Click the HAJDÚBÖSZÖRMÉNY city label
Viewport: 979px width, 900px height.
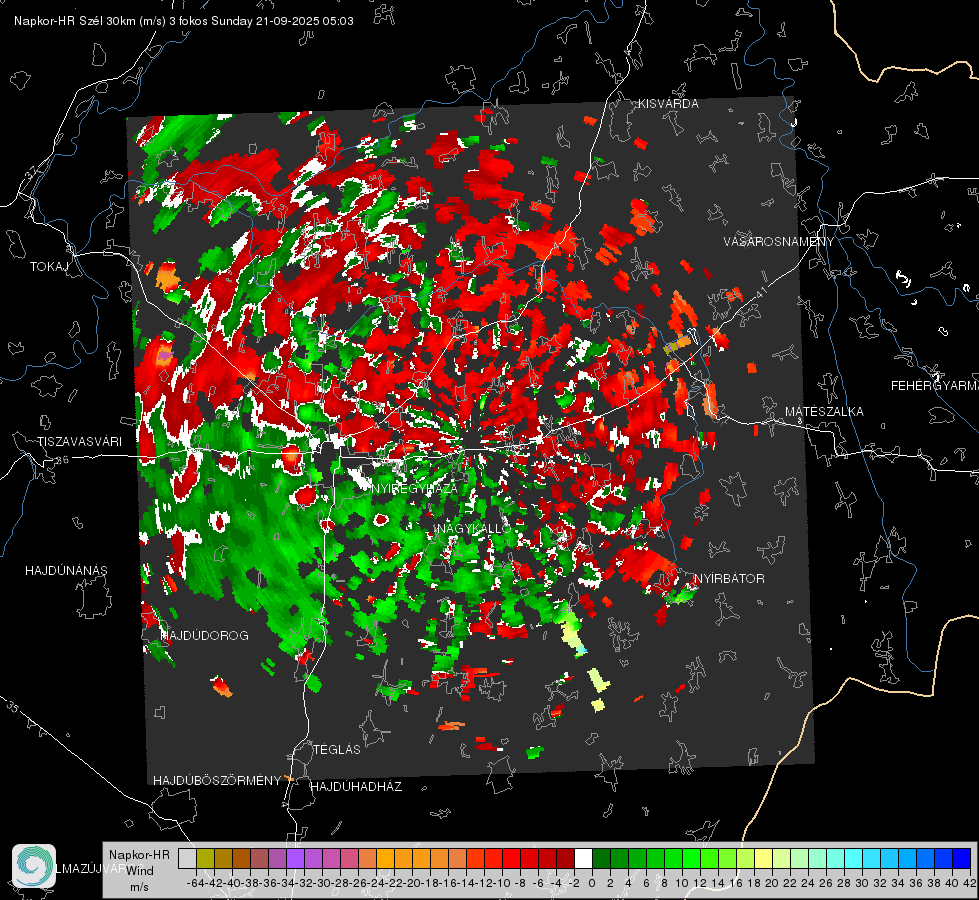[x=217, y=781]
